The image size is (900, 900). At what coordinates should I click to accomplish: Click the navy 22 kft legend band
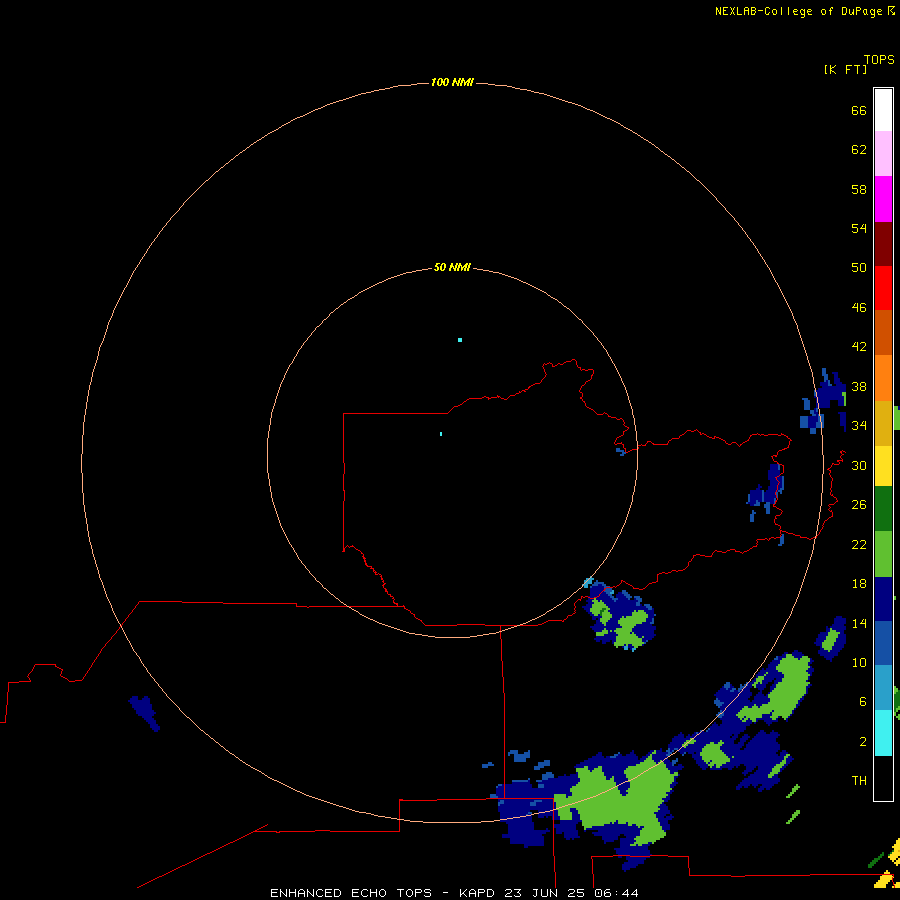[883, 599]
